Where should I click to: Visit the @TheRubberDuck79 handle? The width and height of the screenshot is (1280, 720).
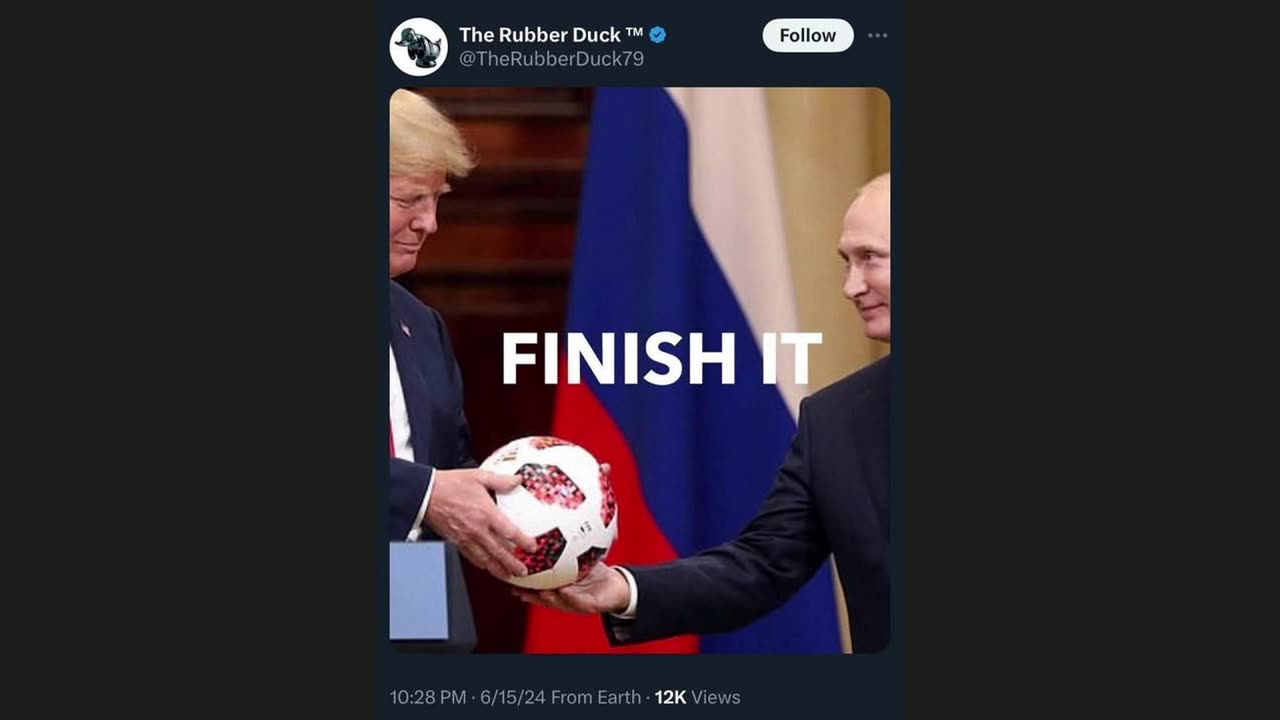click(x=551, y=59)
